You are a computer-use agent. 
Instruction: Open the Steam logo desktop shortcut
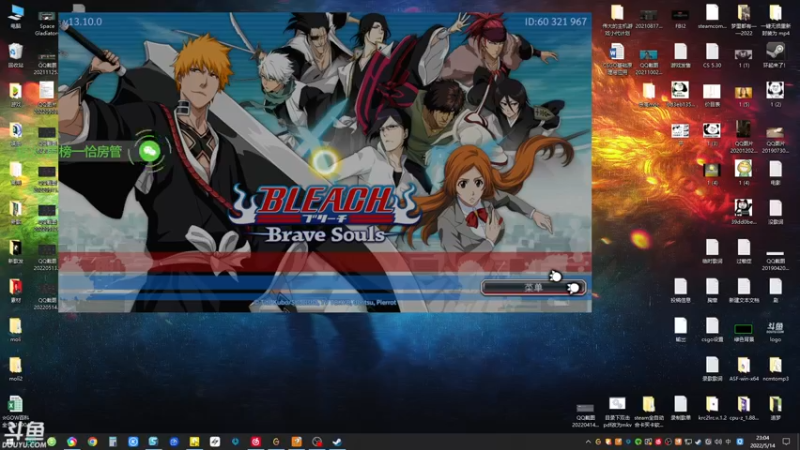point(775,55)
